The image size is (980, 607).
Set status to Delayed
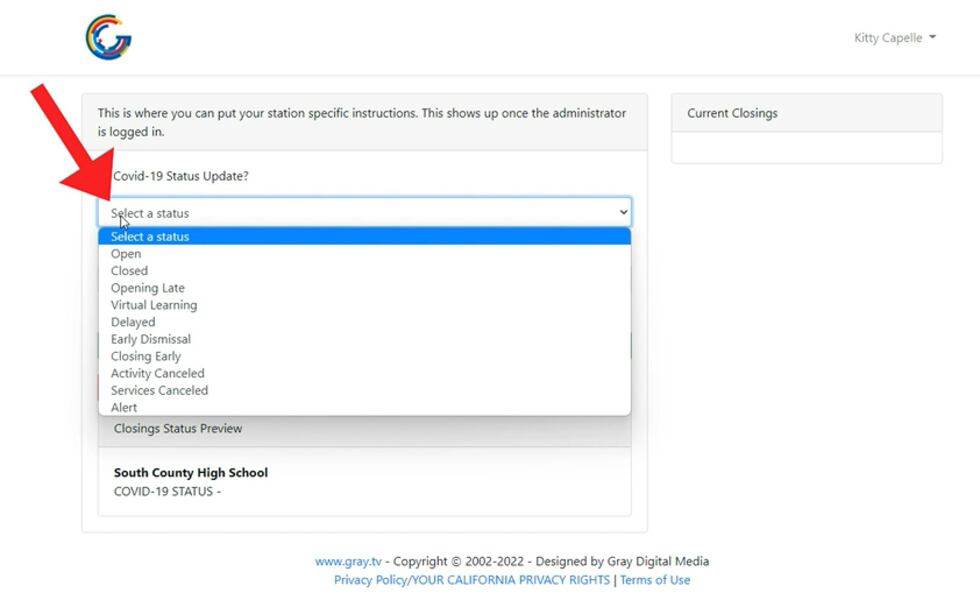click(133, 322)
